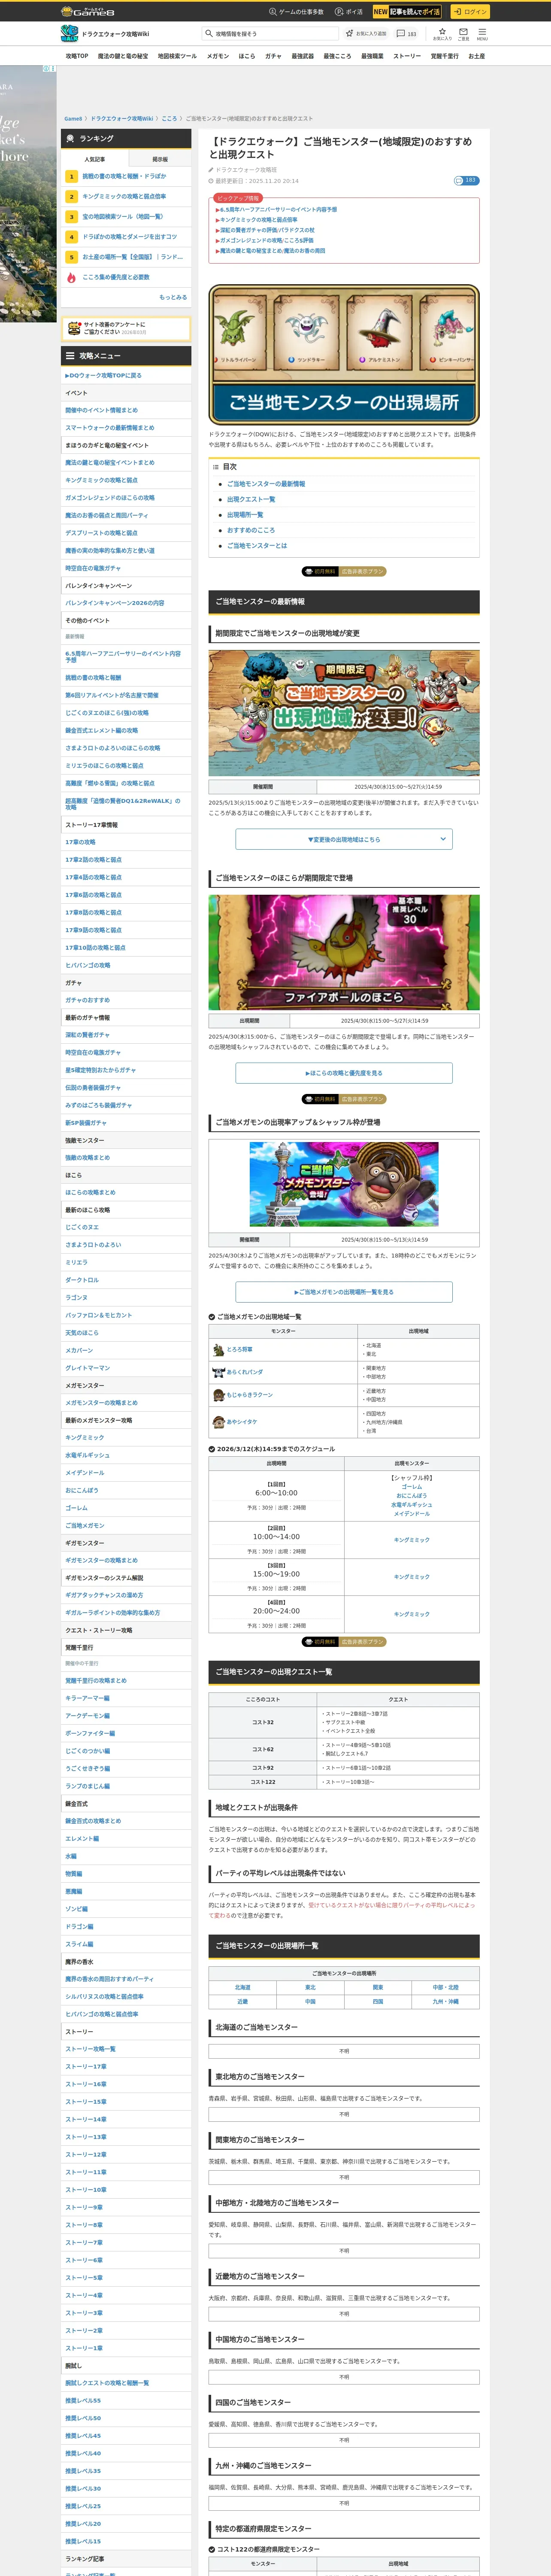
Task: Click the こころ breadcrumb link
Action: click(x=169, y=118)
